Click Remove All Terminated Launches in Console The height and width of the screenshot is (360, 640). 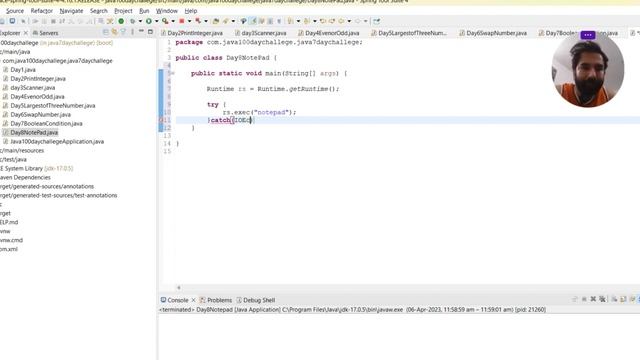tap(602, 299)
